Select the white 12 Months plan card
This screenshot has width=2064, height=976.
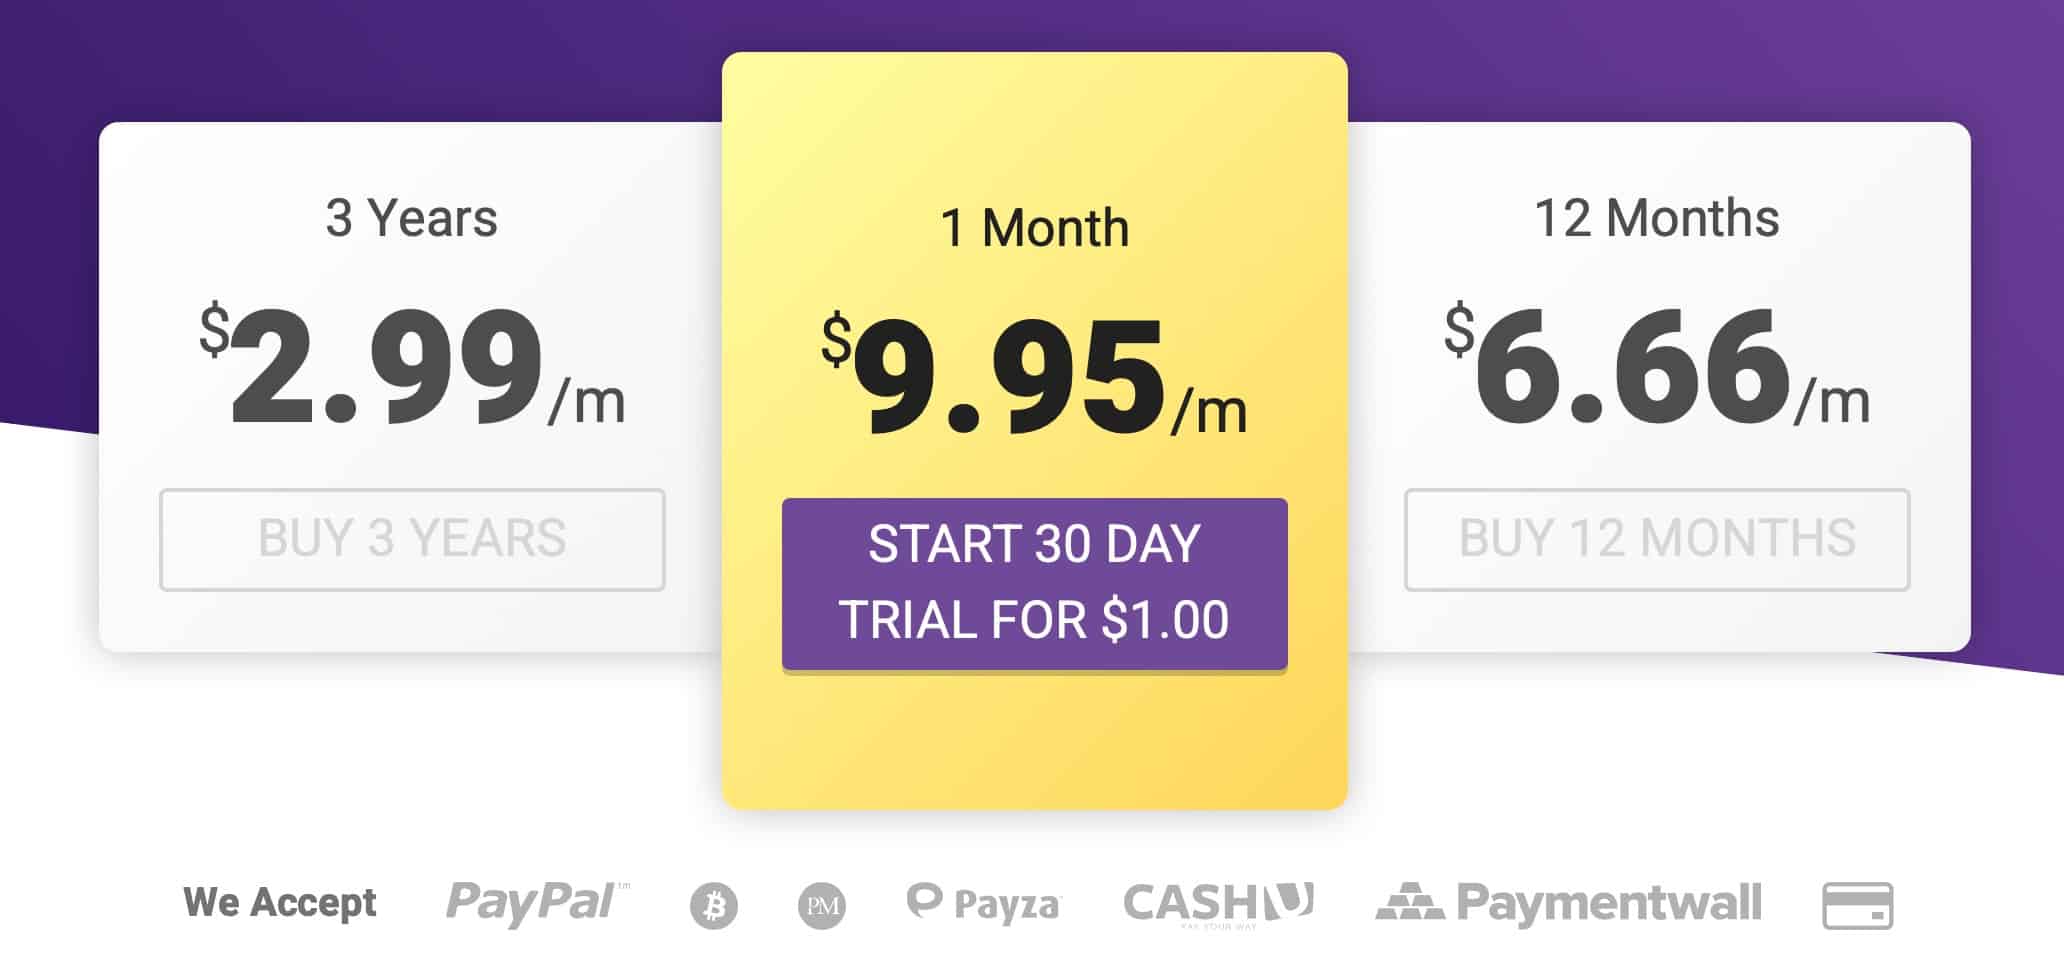point(1659,387)
